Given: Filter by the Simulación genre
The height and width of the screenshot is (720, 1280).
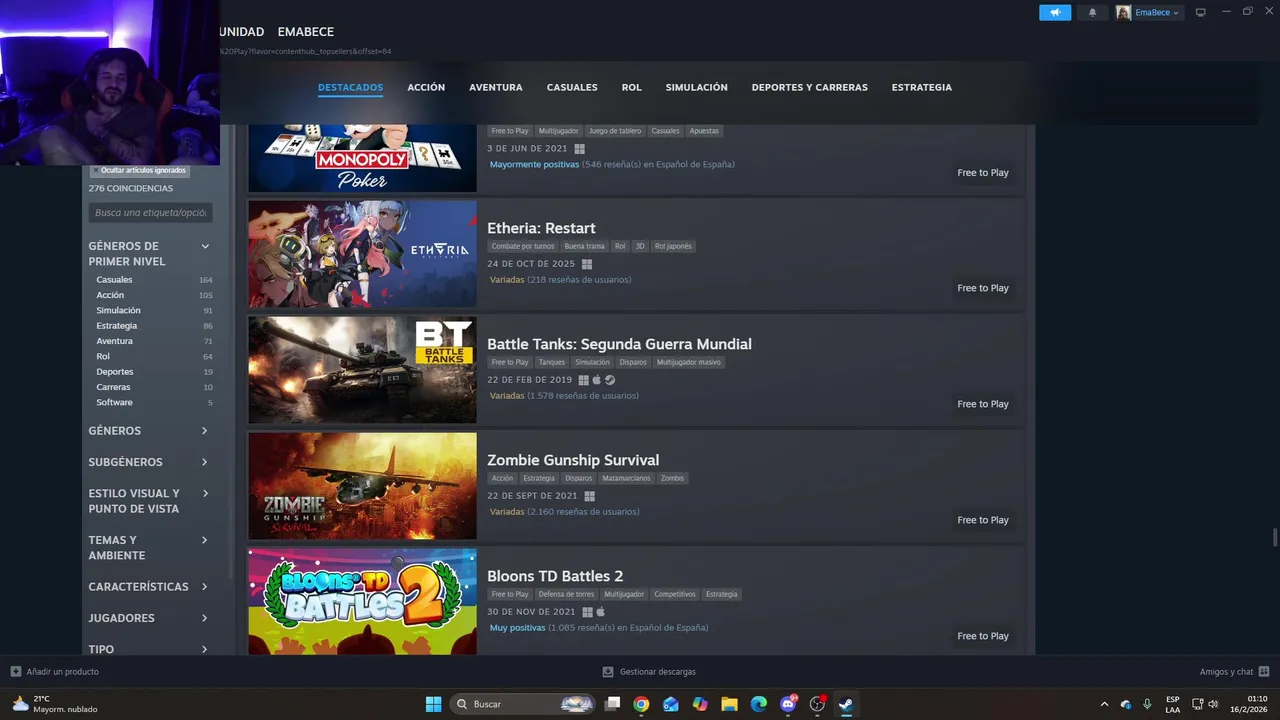Looking at the screenshot, I should point(118,310).
